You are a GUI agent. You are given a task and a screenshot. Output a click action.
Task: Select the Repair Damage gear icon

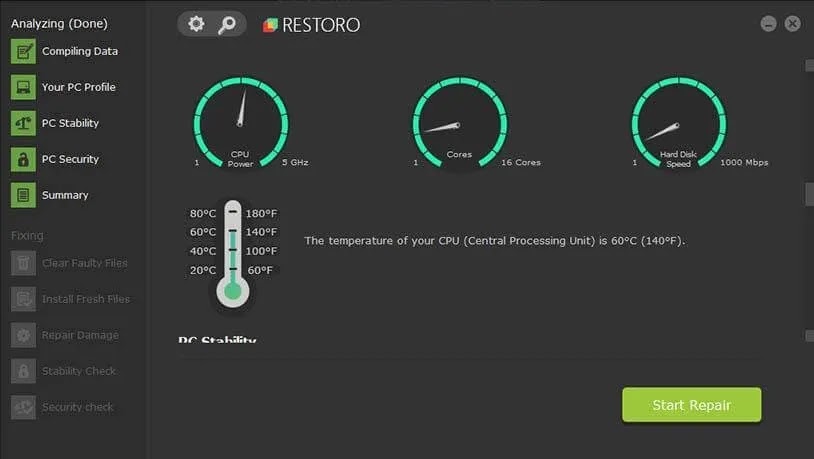[x=23, y=336]
